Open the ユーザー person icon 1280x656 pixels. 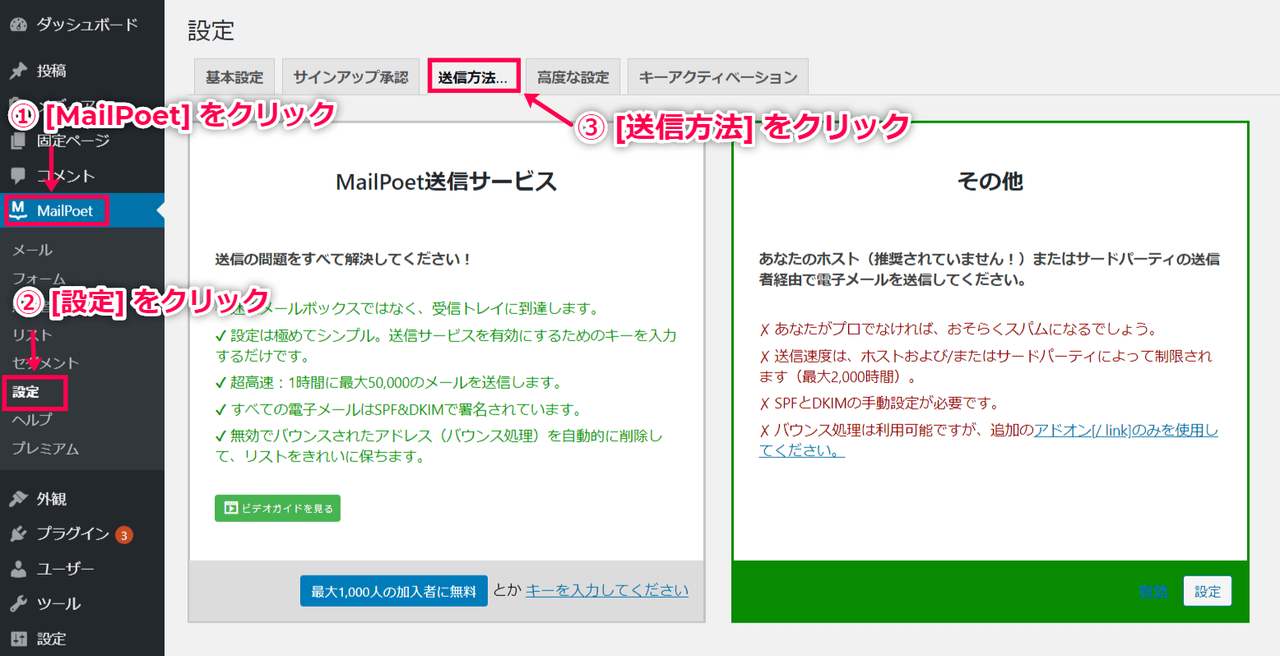pyautogui.click(x=18, y=569)
